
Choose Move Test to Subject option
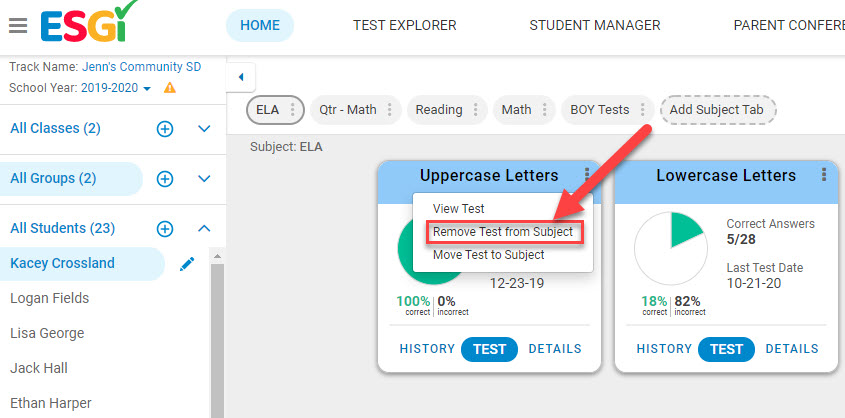(489, 255)
